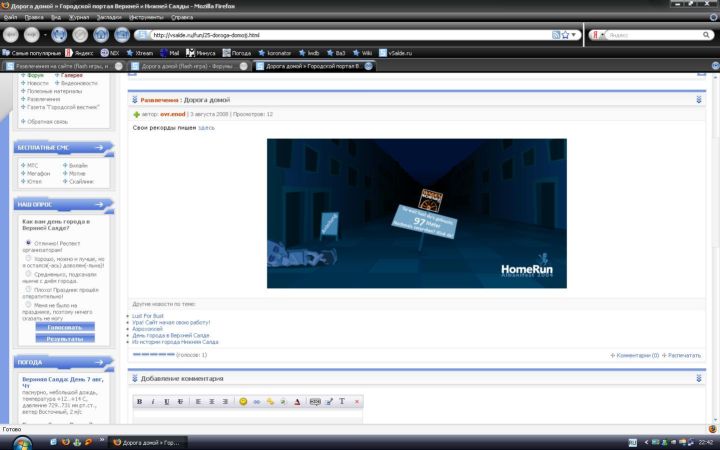Click the Italic button in the comment editor
The image size is (720, 450).
153,401
